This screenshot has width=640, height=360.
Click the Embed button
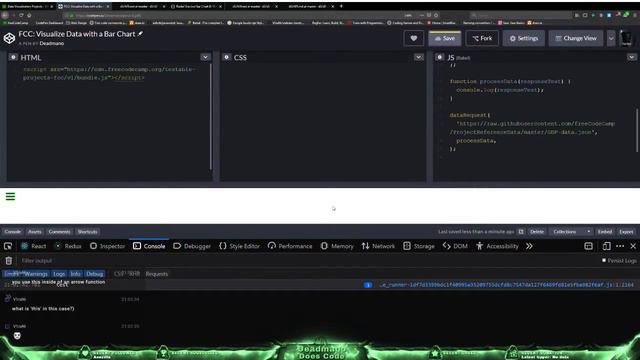[604, 232]
